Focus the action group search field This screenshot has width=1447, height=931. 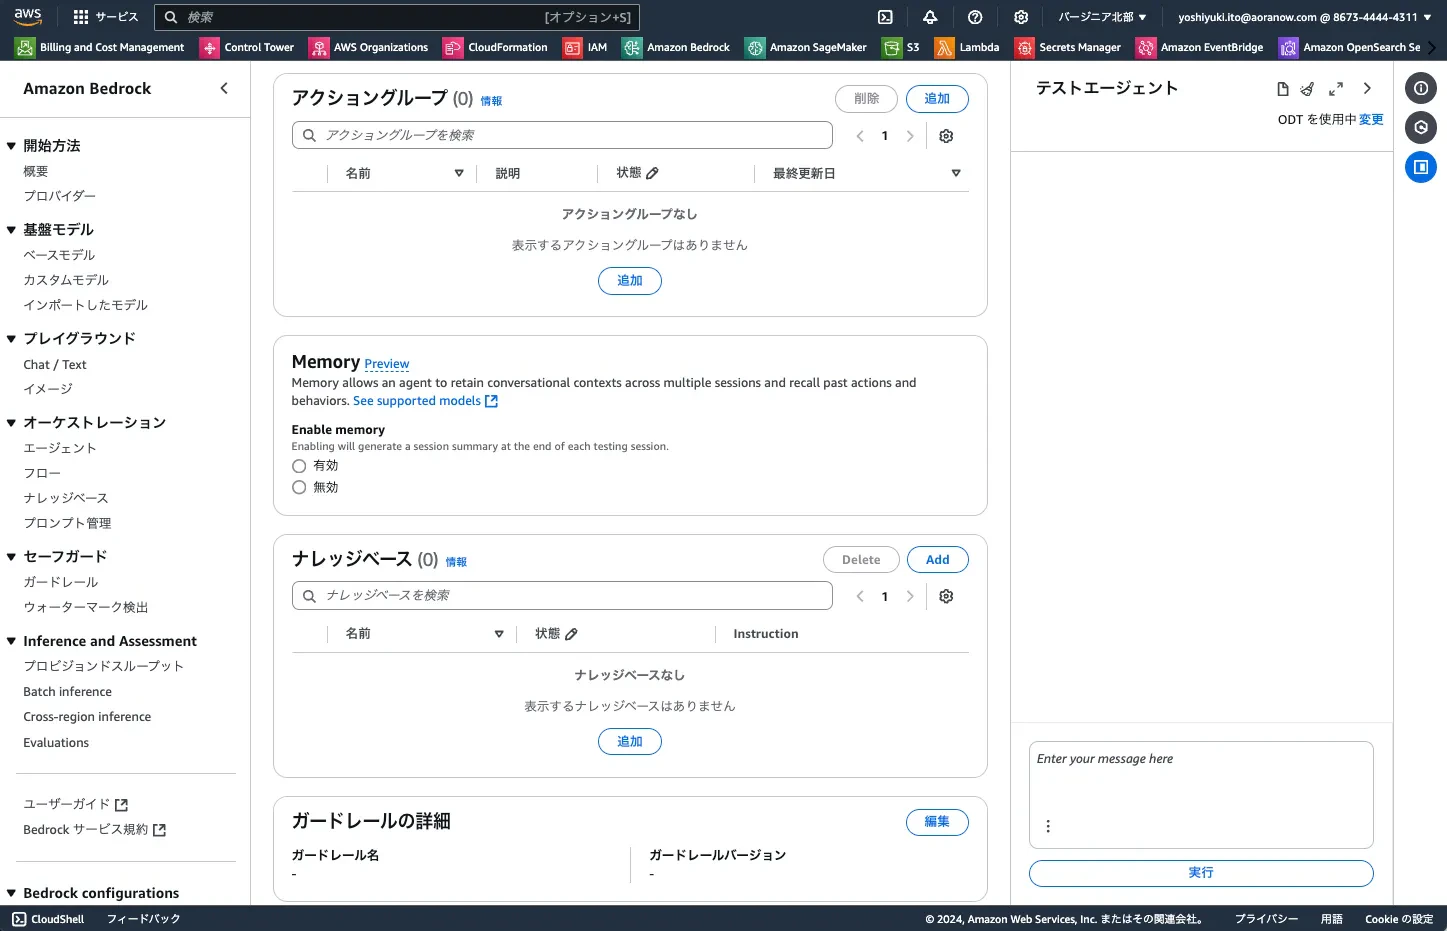click(x=562, y=135)
